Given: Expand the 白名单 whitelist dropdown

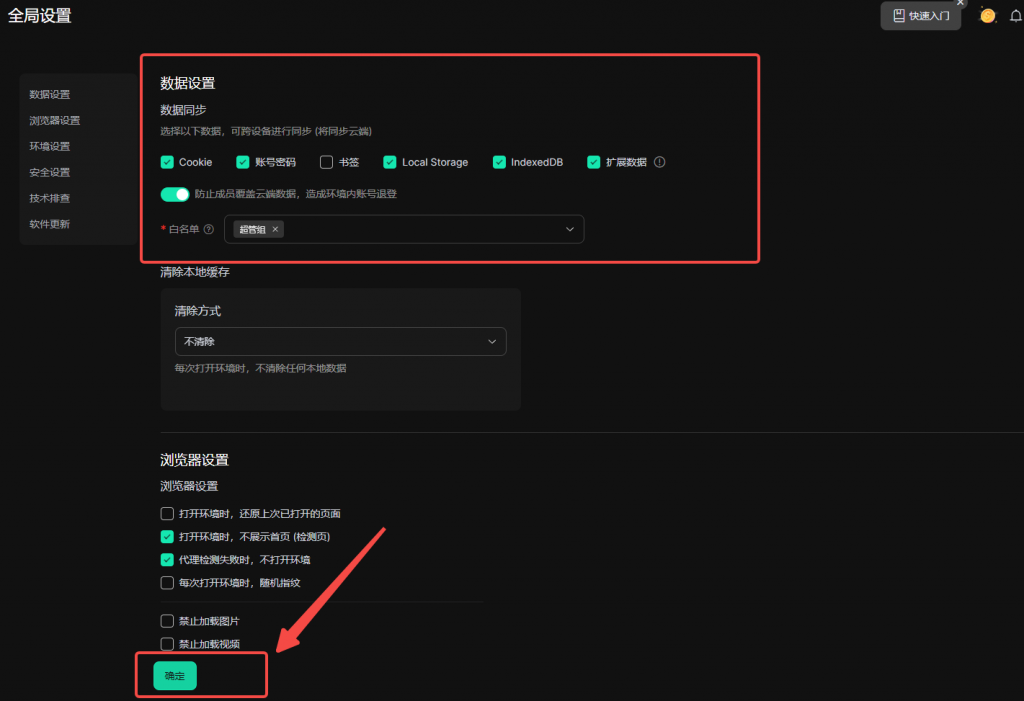Looking at the screenshot, I should [570, 229].
